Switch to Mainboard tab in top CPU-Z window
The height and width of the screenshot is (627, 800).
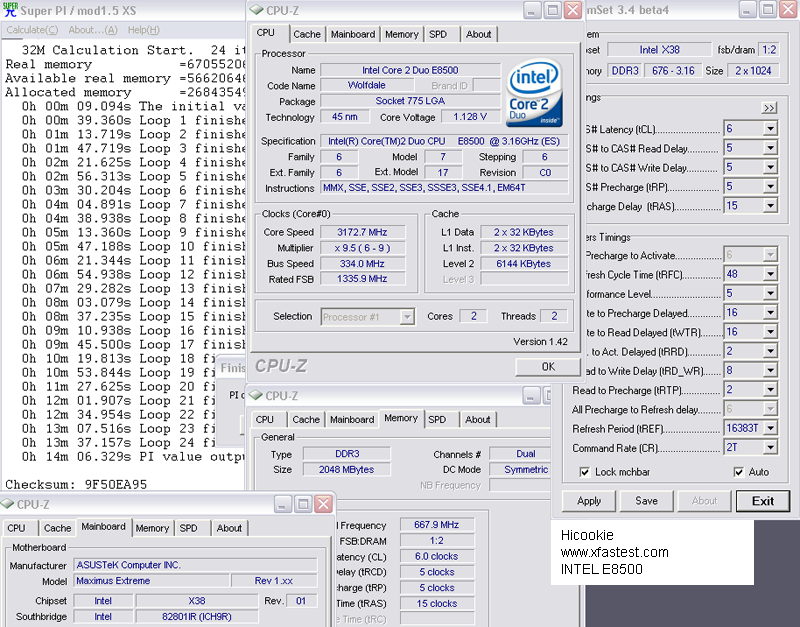pos(353,34)
